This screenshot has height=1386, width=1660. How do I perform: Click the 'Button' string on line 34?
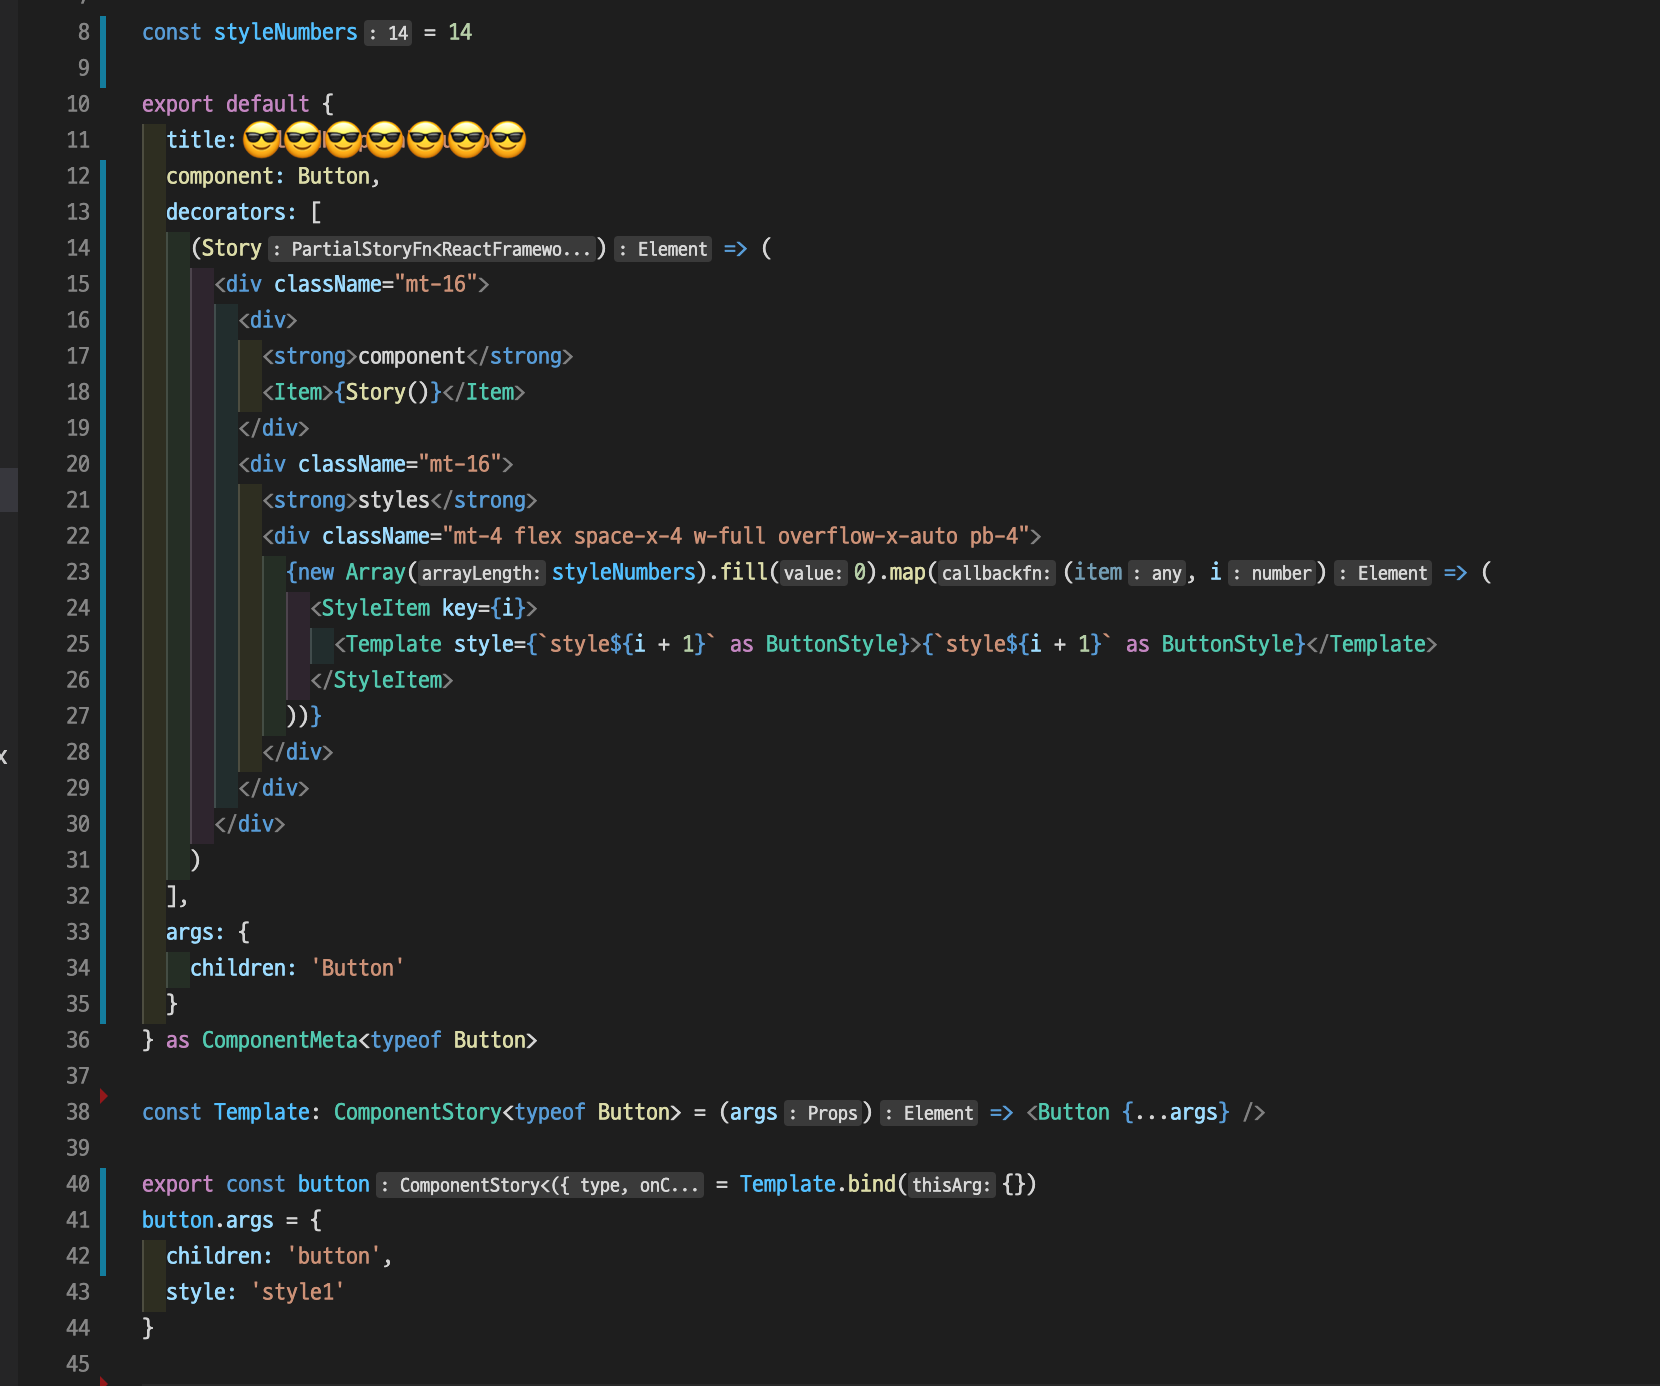[x=357, y=968]
